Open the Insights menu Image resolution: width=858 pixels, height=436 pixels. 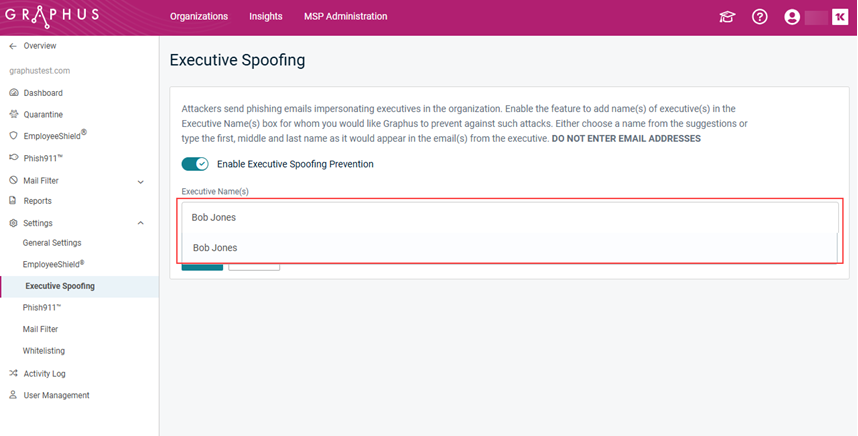[x=266, y=16]
